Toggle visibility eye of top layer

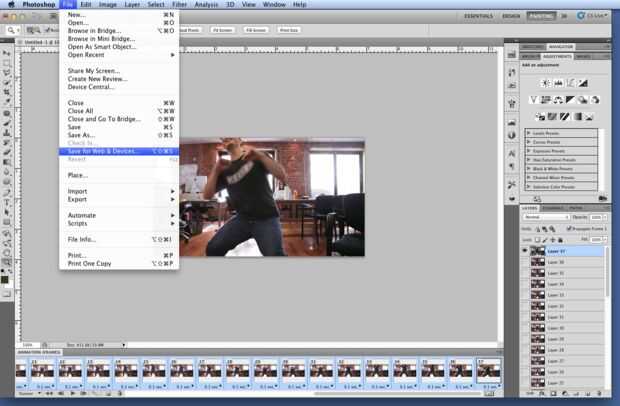[x=525, y=251]
